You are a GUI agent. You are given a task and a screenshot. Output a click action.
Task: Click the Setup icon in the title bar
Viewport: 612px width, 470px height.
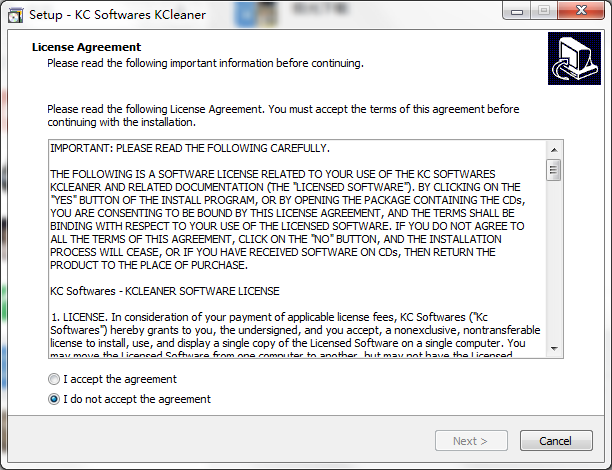[x=16, y=15]
